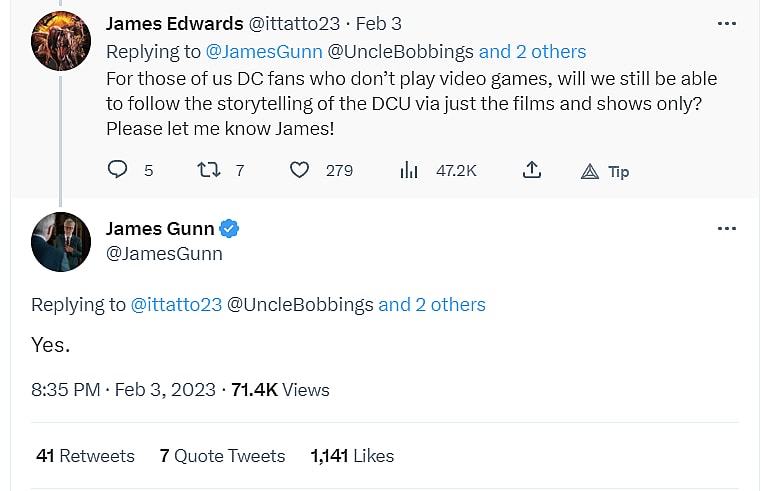The width and height of the screenshot is (761, 491).
Task: Click James Gunn's blue verified badge
Action: pos(230,229)
